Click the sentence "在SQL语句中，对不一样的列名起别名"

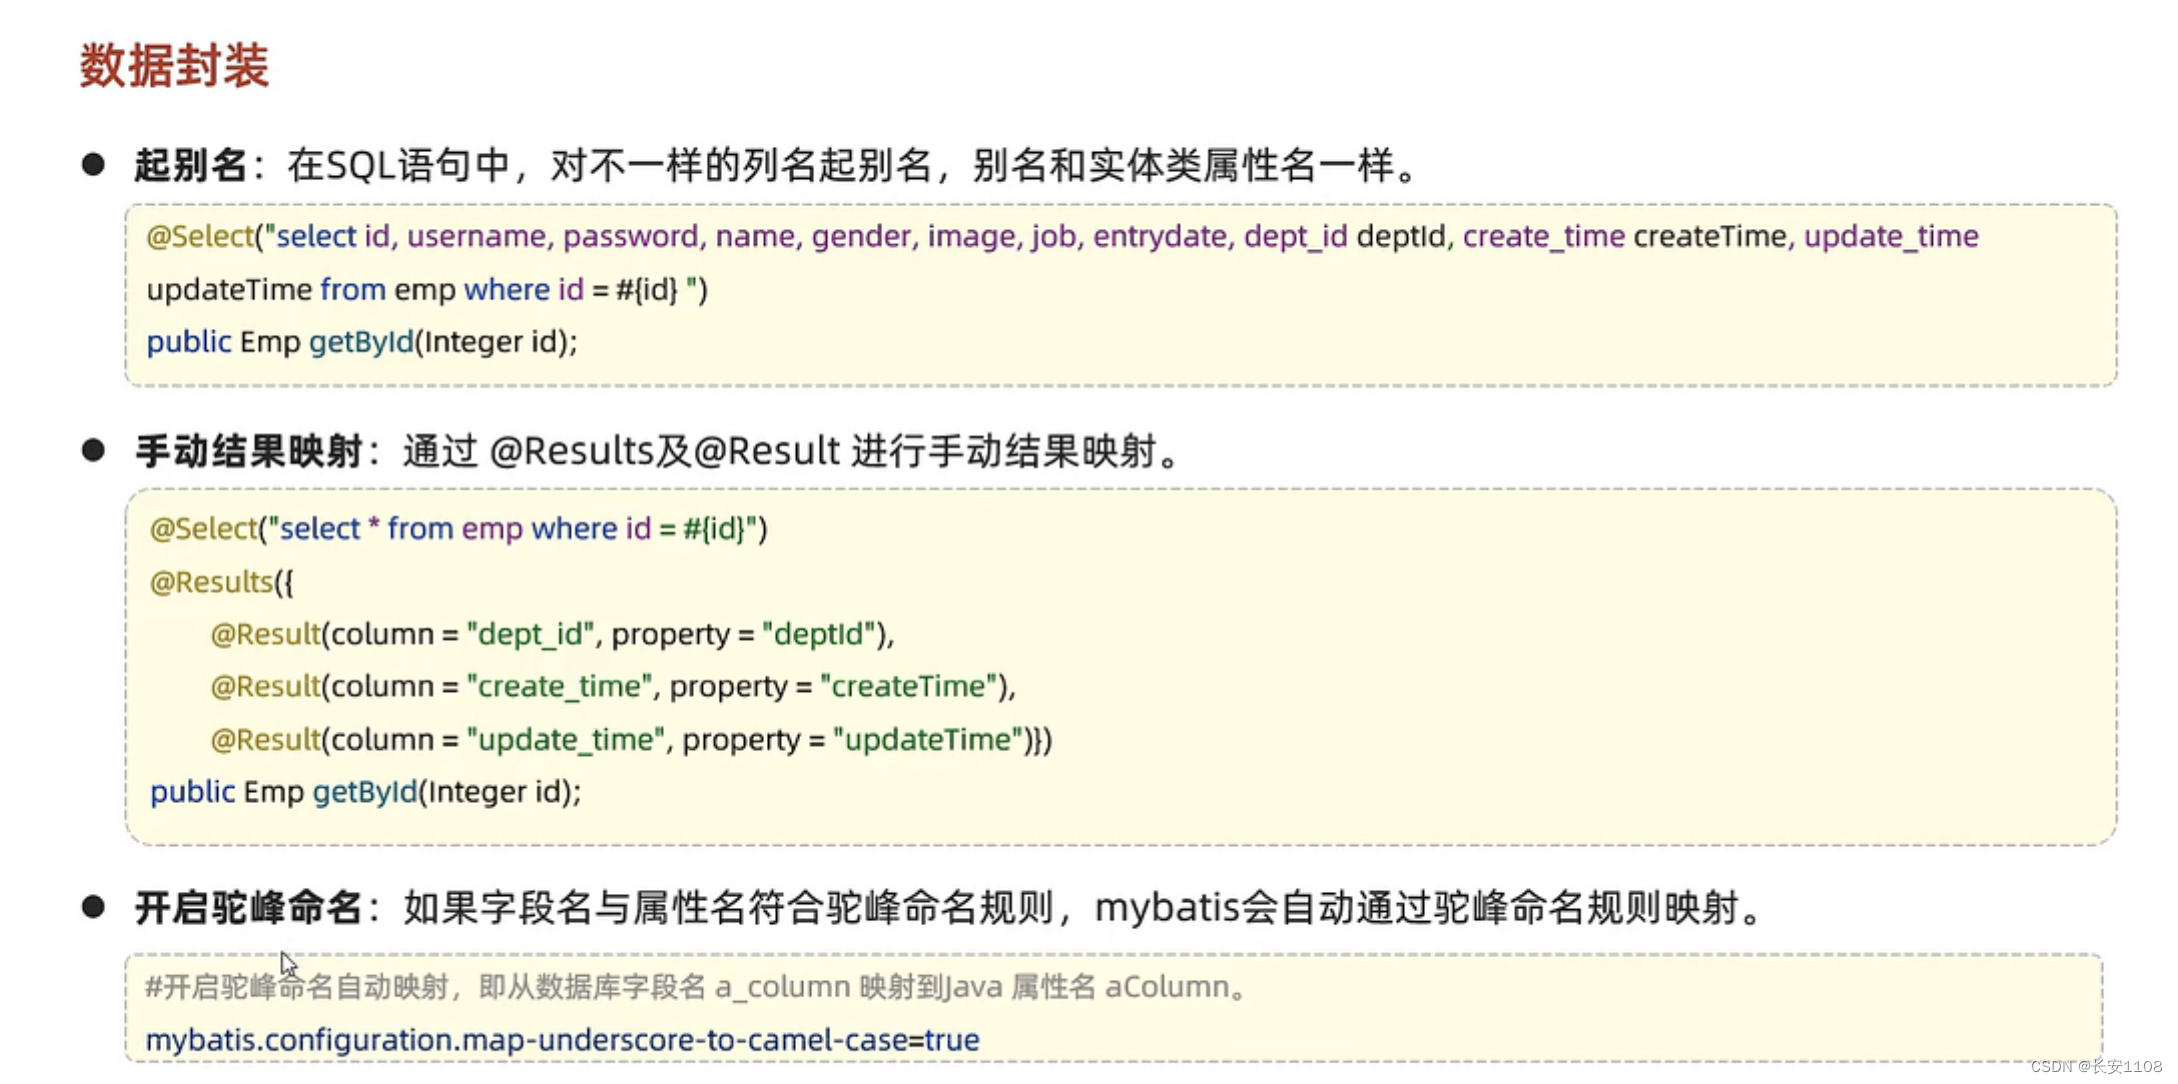click(610, 165)
